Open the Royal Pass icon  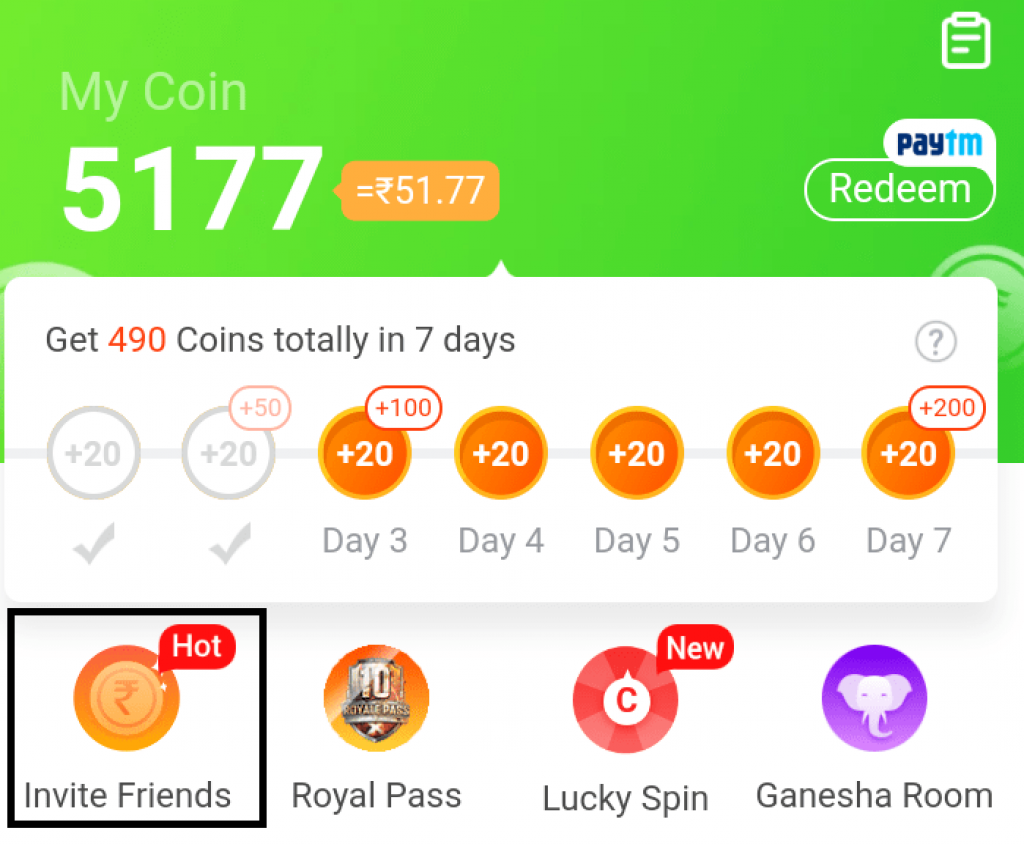(x=376, y=698)
